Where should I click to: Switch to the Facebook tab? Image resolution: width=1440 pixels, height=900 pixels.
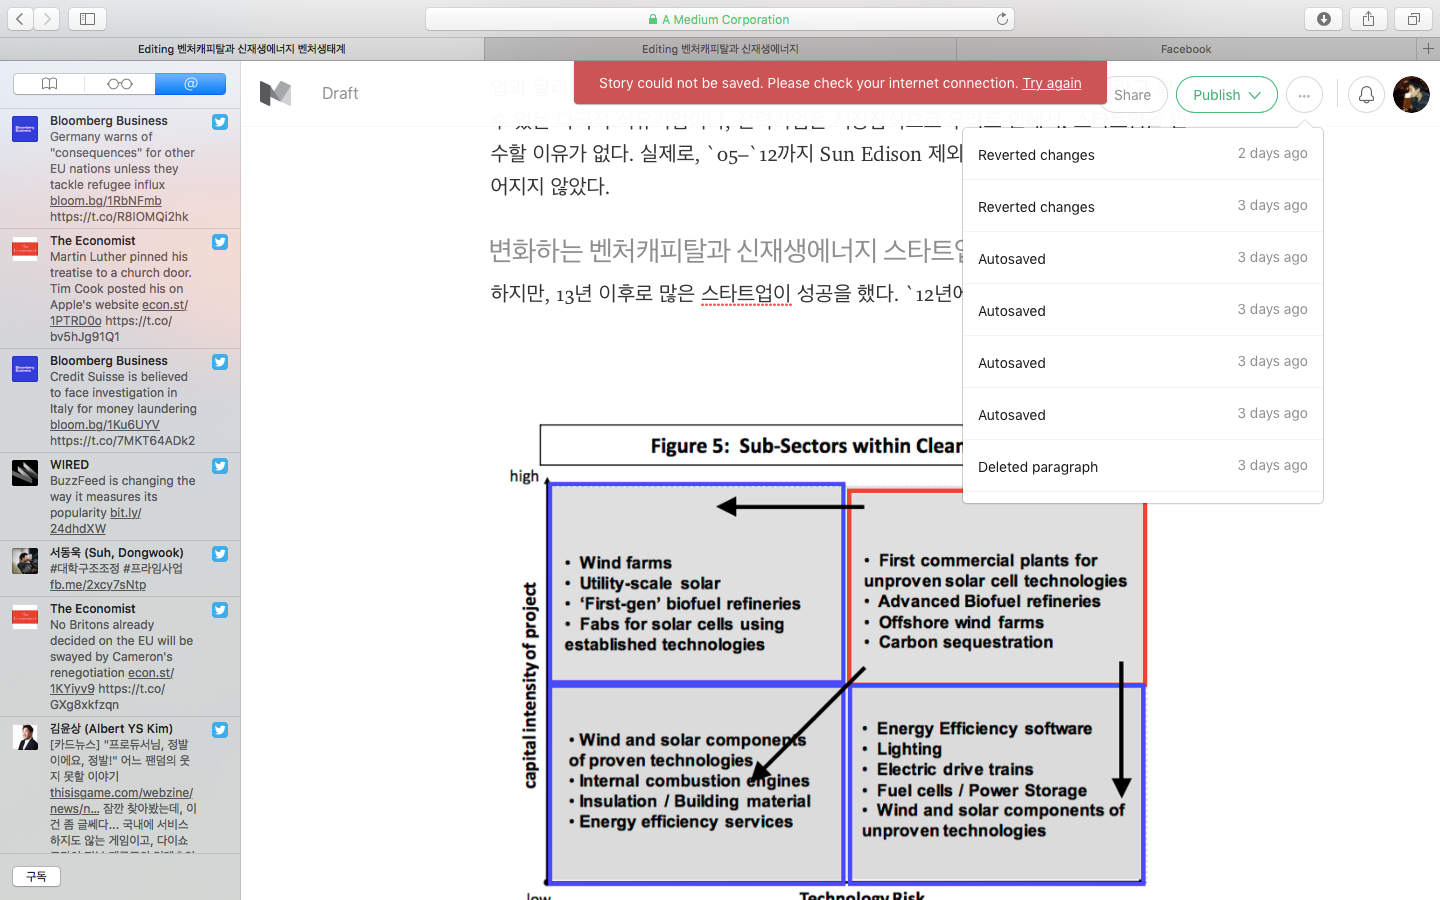point(1186,49)
